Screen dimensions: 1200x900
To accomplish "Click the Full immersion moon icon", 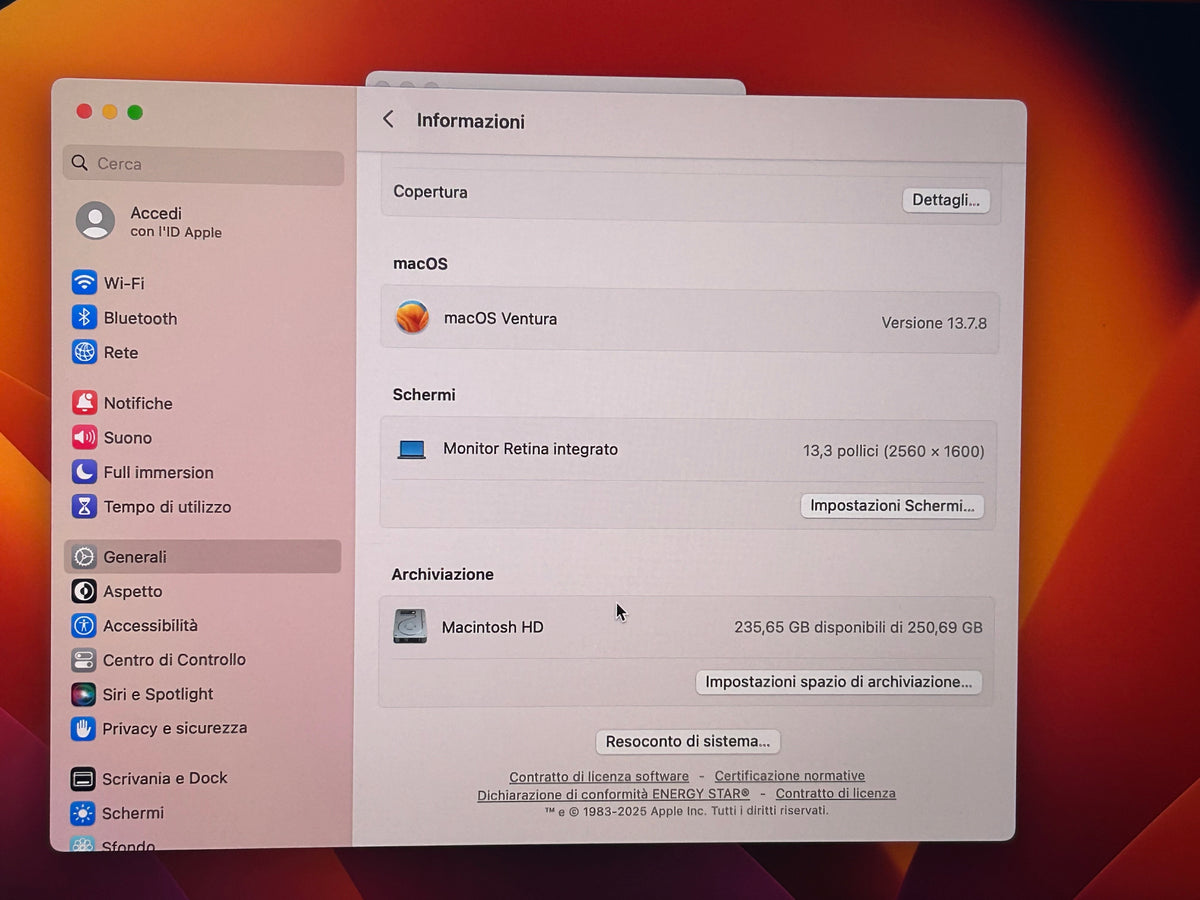I will tap(84, 472).
